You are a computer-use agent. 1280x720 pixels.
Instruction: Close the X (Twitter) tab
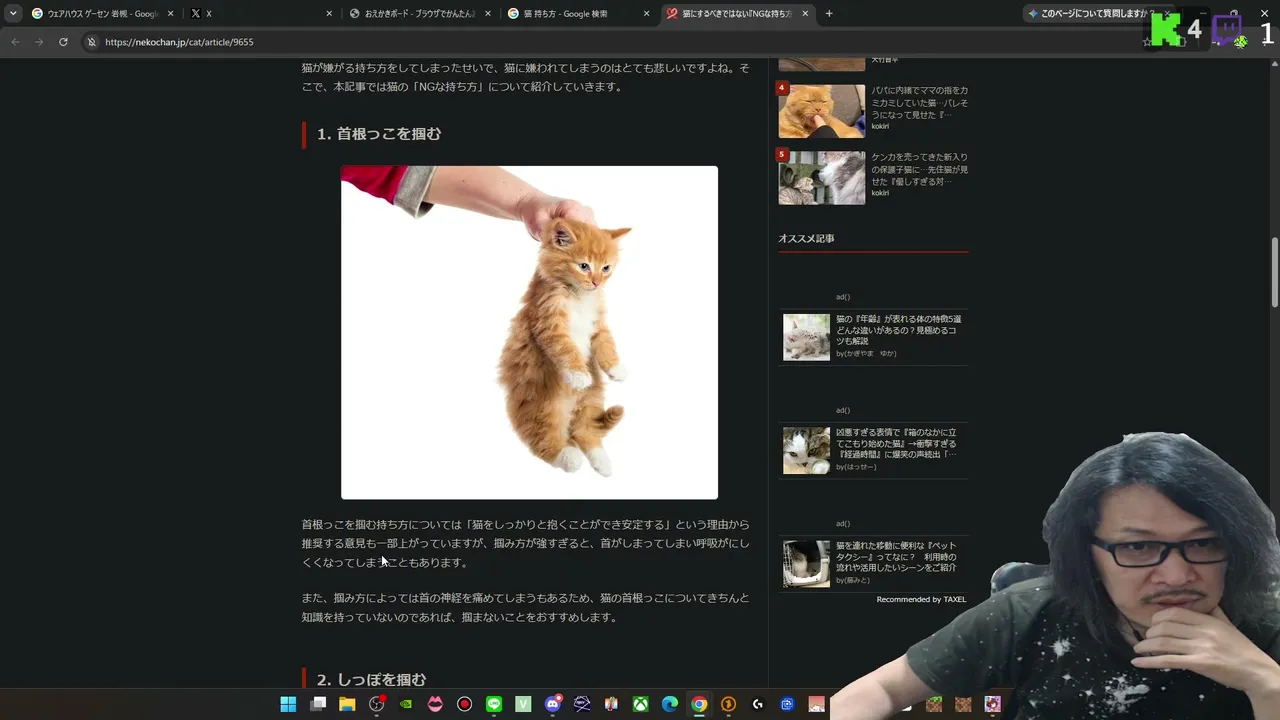click(x=329, y=14)
